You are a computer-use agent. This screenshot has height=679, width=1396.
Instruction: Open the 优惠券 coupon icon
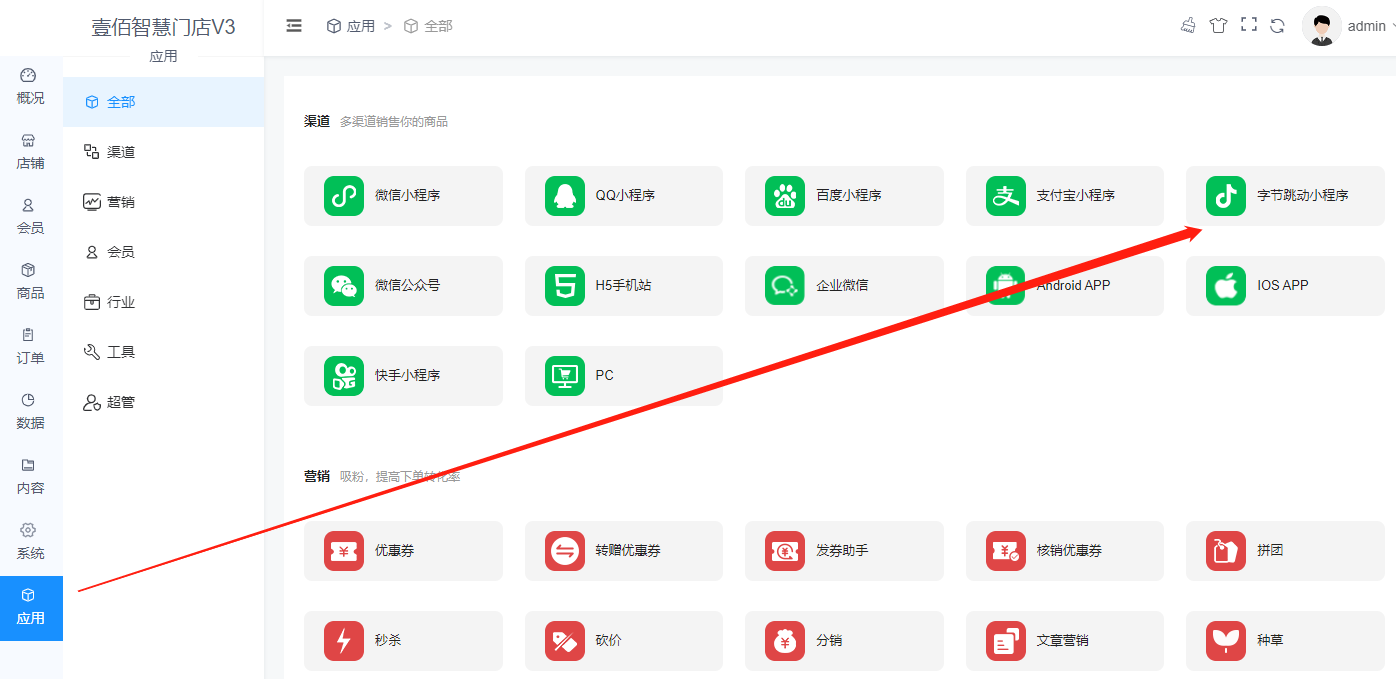(x=344, y=551)
